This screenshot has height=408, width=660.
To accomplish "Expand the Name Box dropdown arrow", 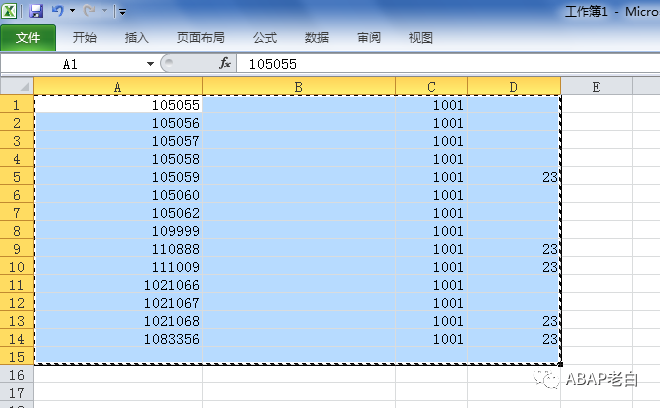I will tap(150, 64).
